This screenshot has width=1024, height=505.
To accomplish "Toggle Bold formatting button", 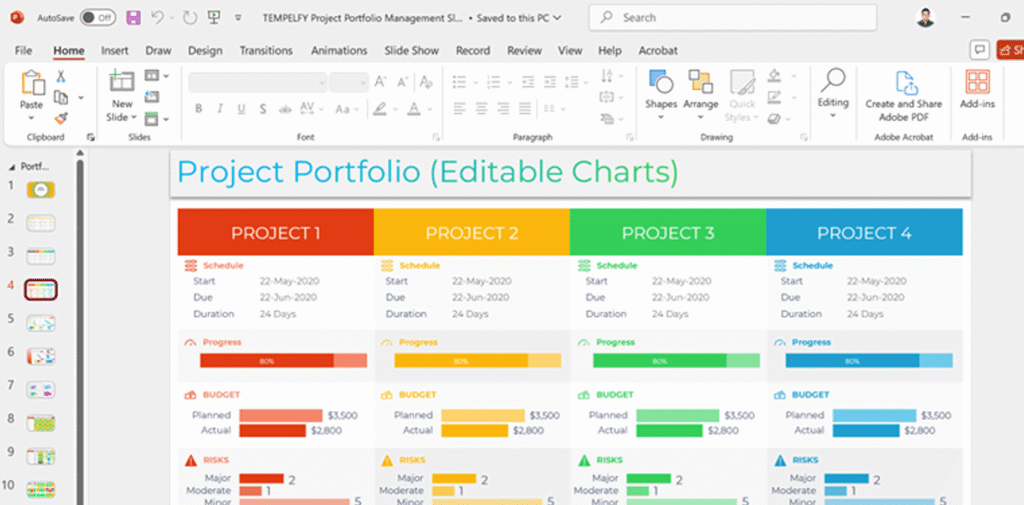I will [198, 109].
